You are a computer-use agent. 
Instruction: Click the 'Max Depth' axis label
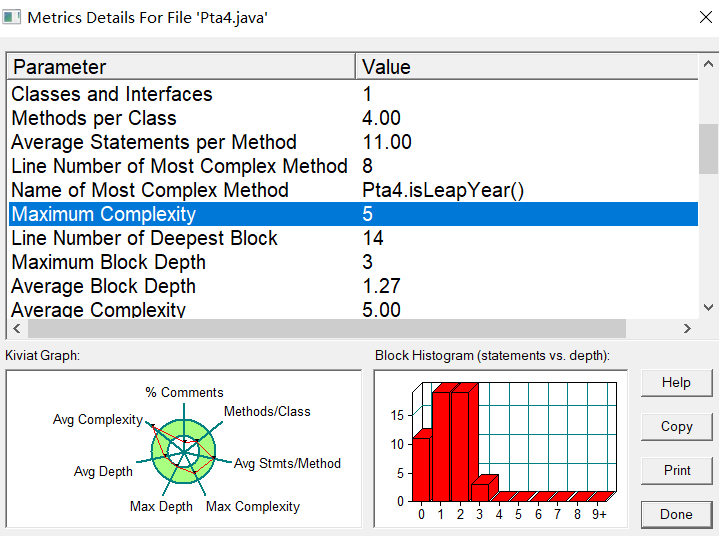point(161,507)
